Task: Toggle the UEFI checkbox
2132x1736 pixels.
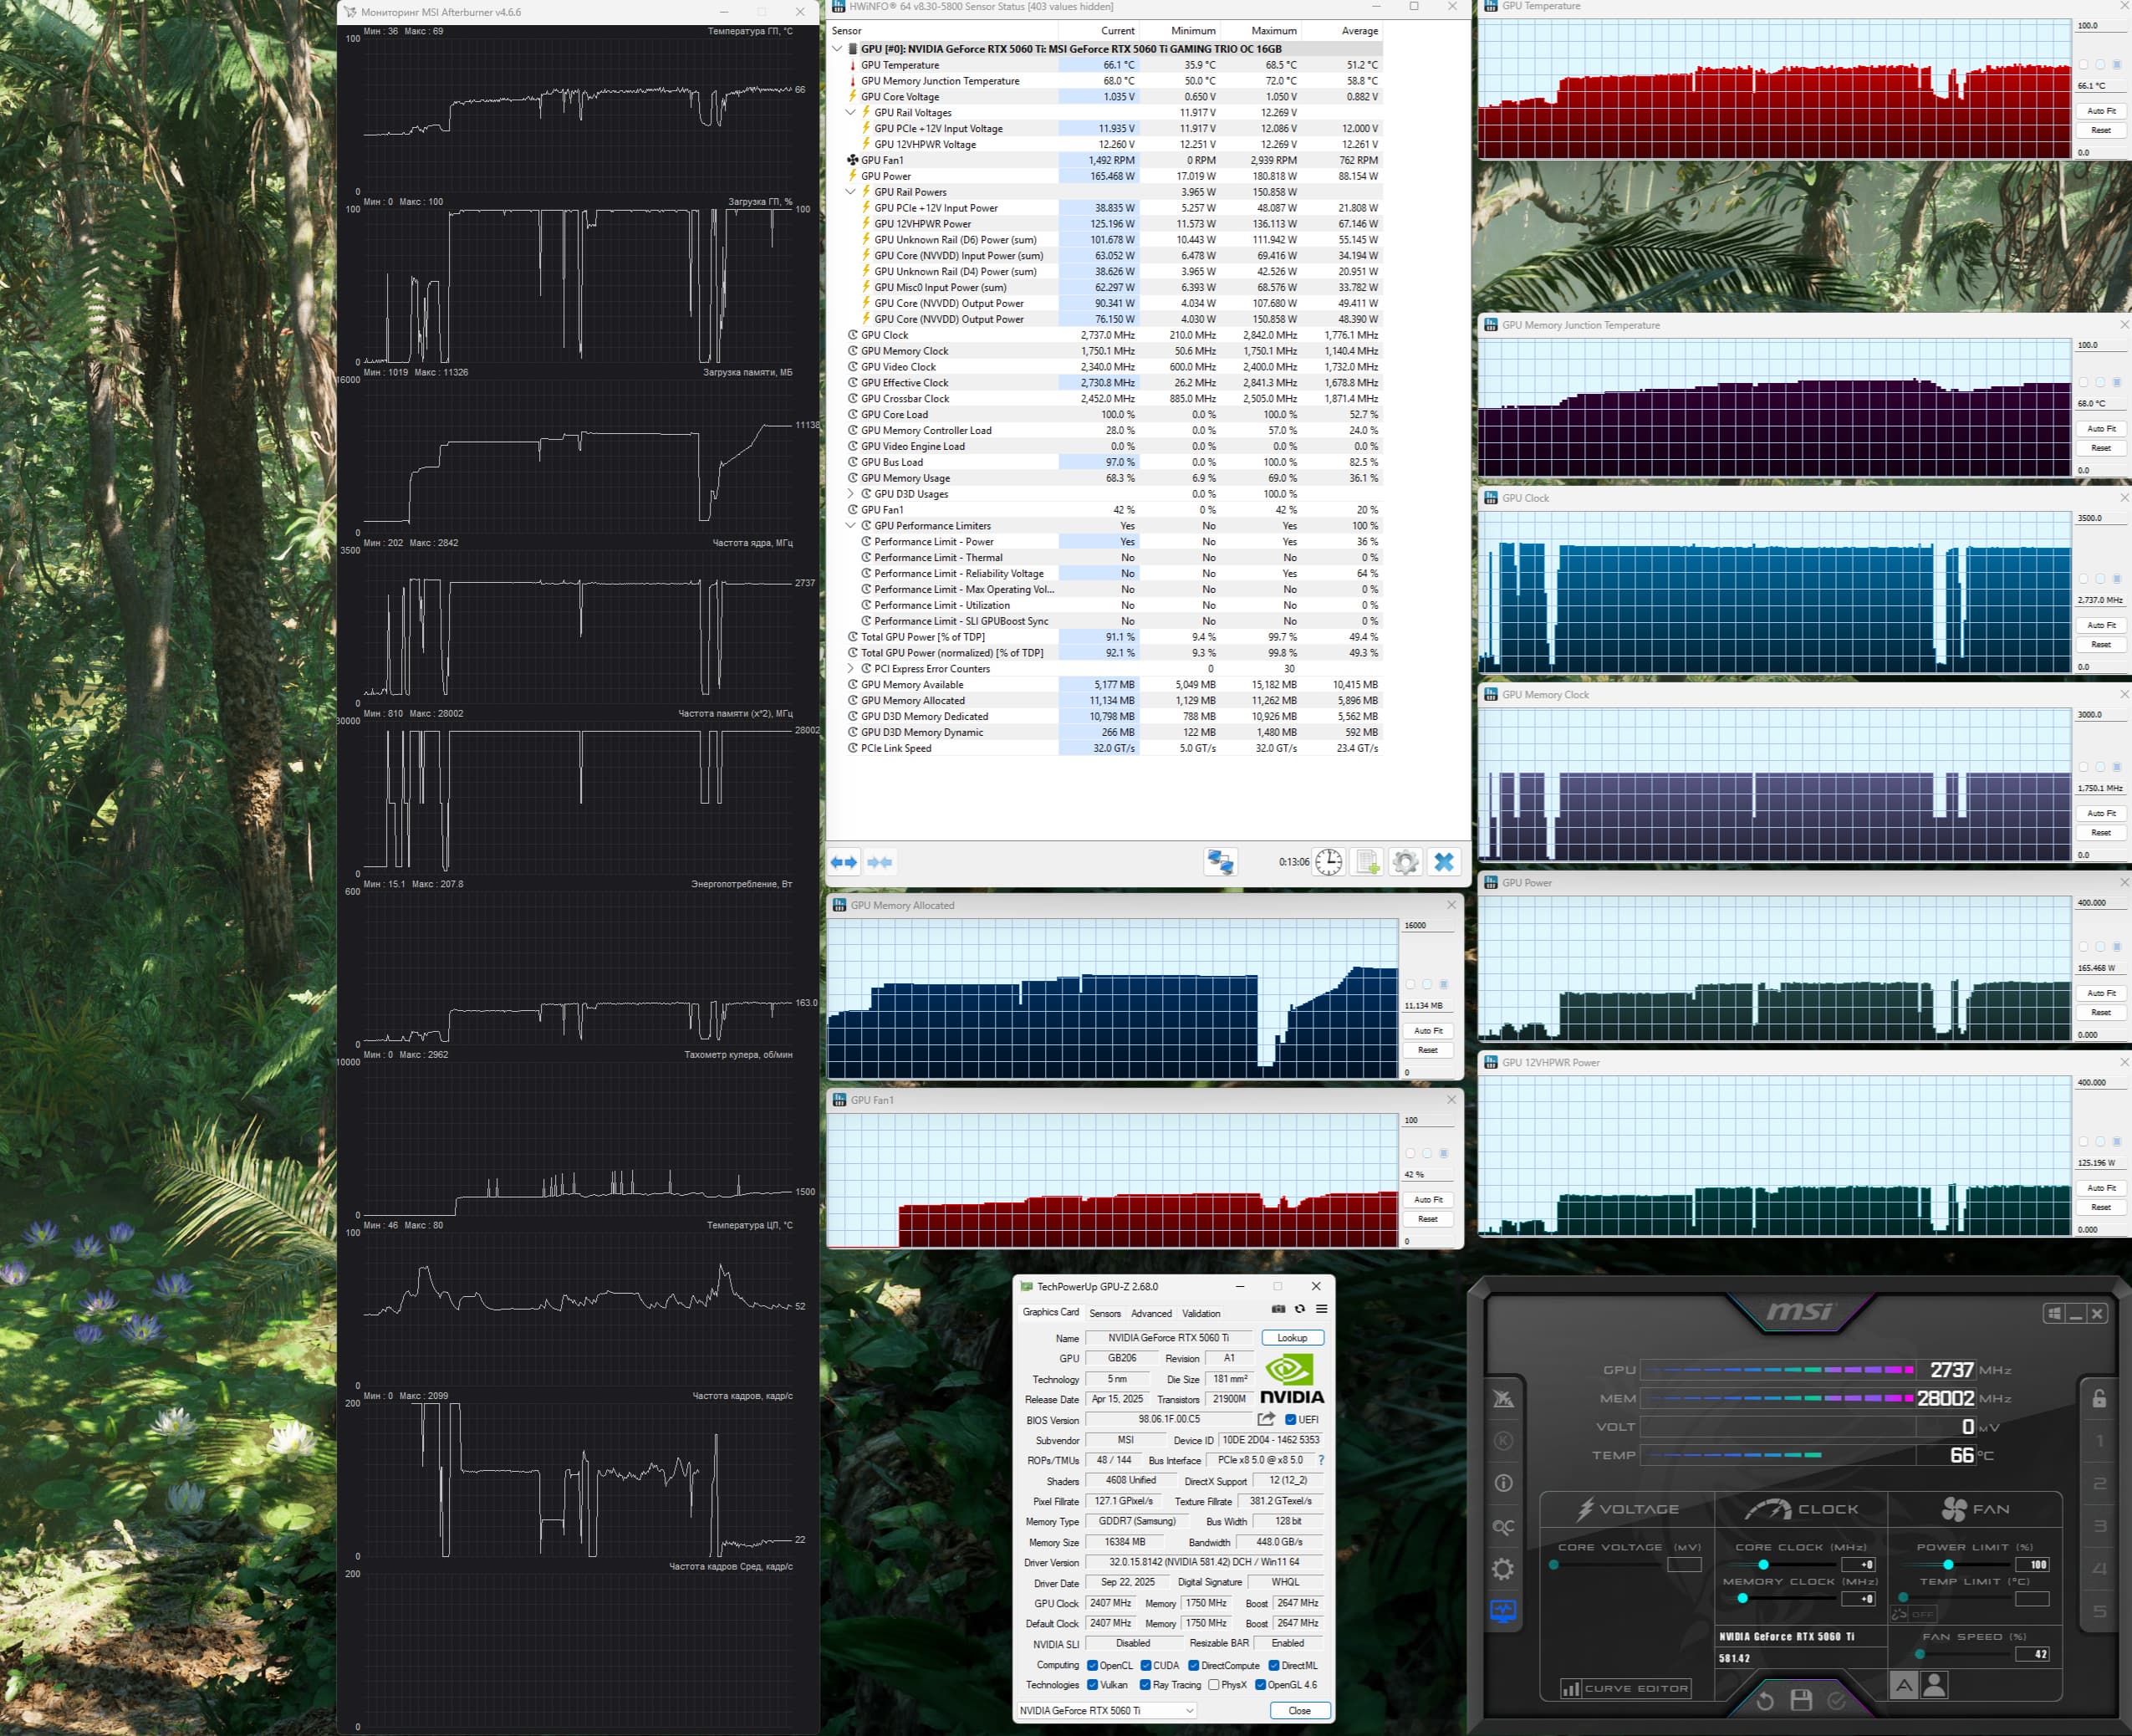Action: [1290, 1420]
